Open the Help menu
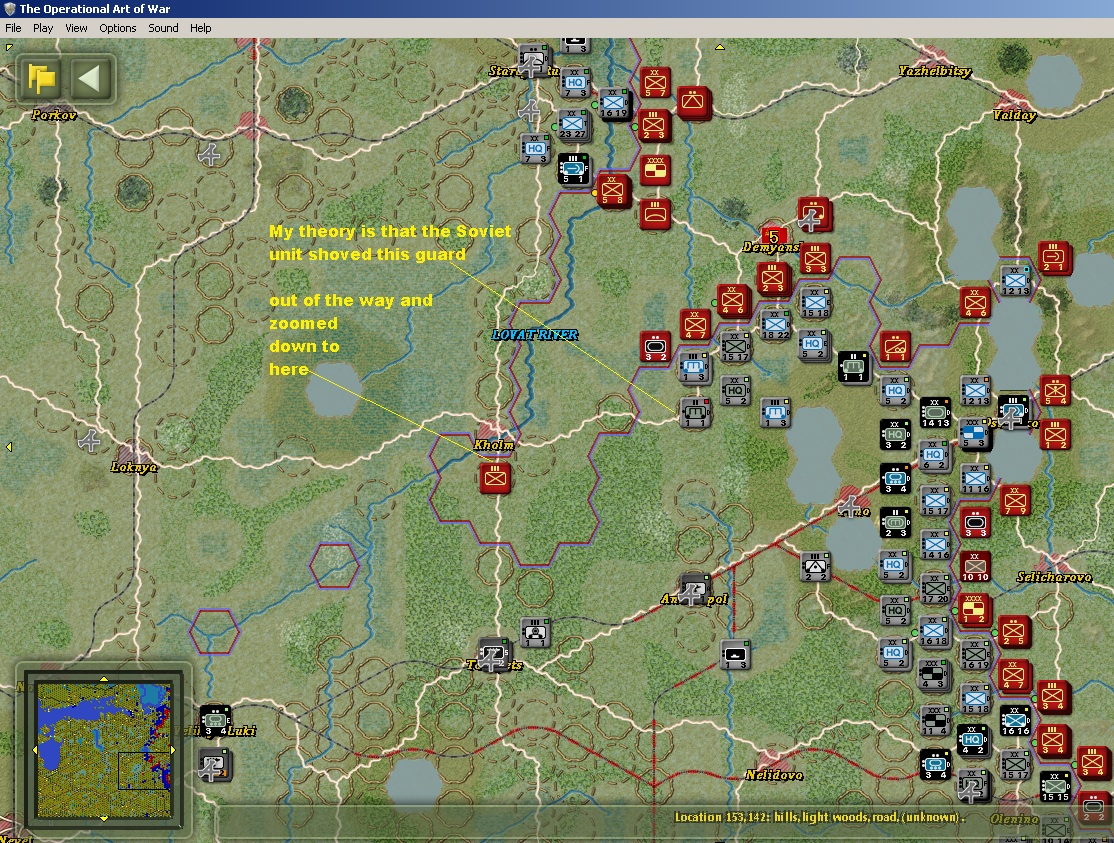Image resolution: width=1114 pixels, height=843 pixels. [x=200, y=28]
